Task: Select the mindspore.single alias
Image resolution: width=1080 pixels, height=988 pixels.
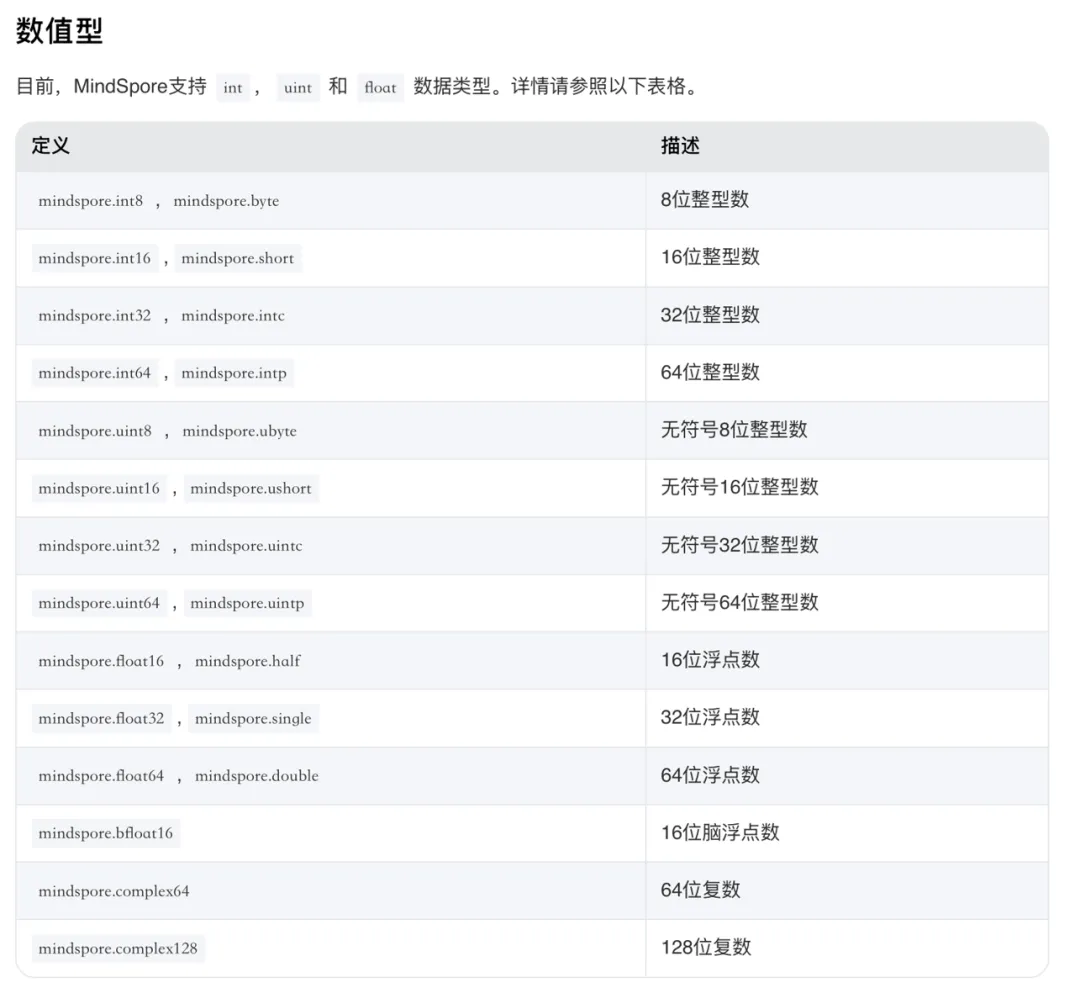Action: click(x=253, y=719)
